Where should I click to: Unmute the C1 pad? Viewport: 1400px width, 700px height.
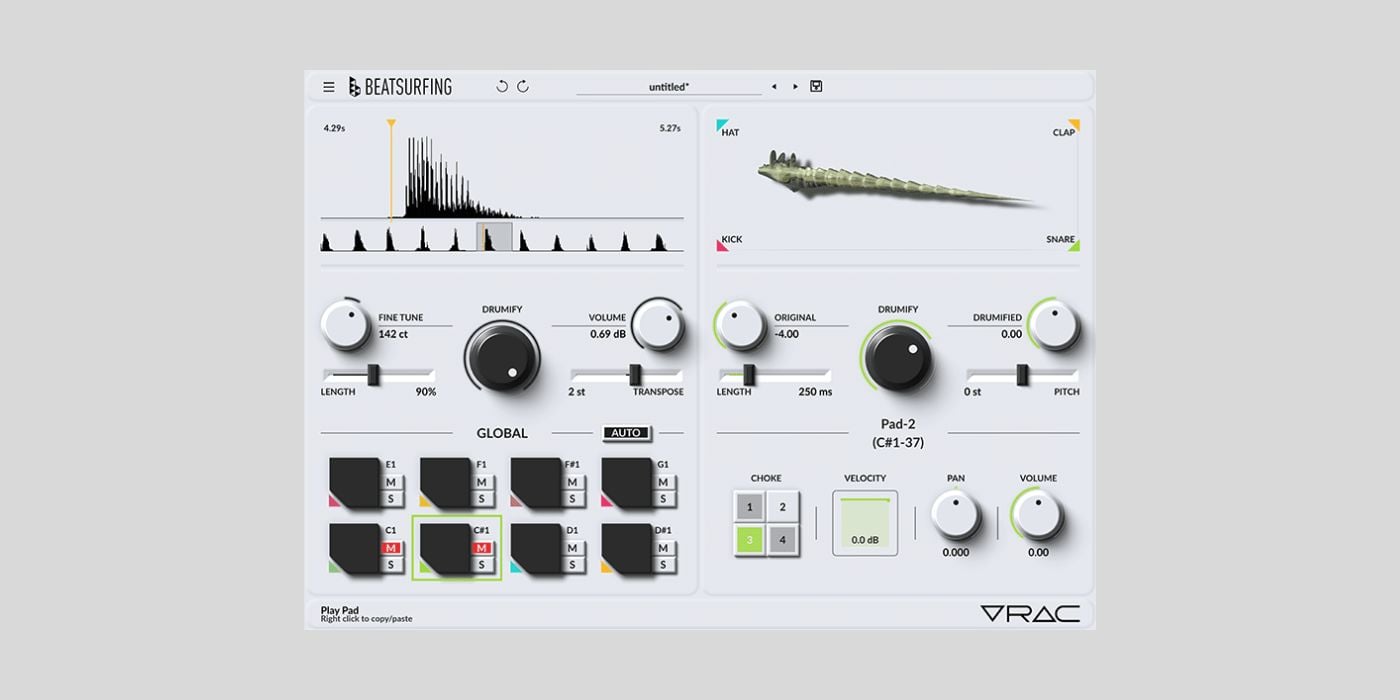[x=392, y=548]
